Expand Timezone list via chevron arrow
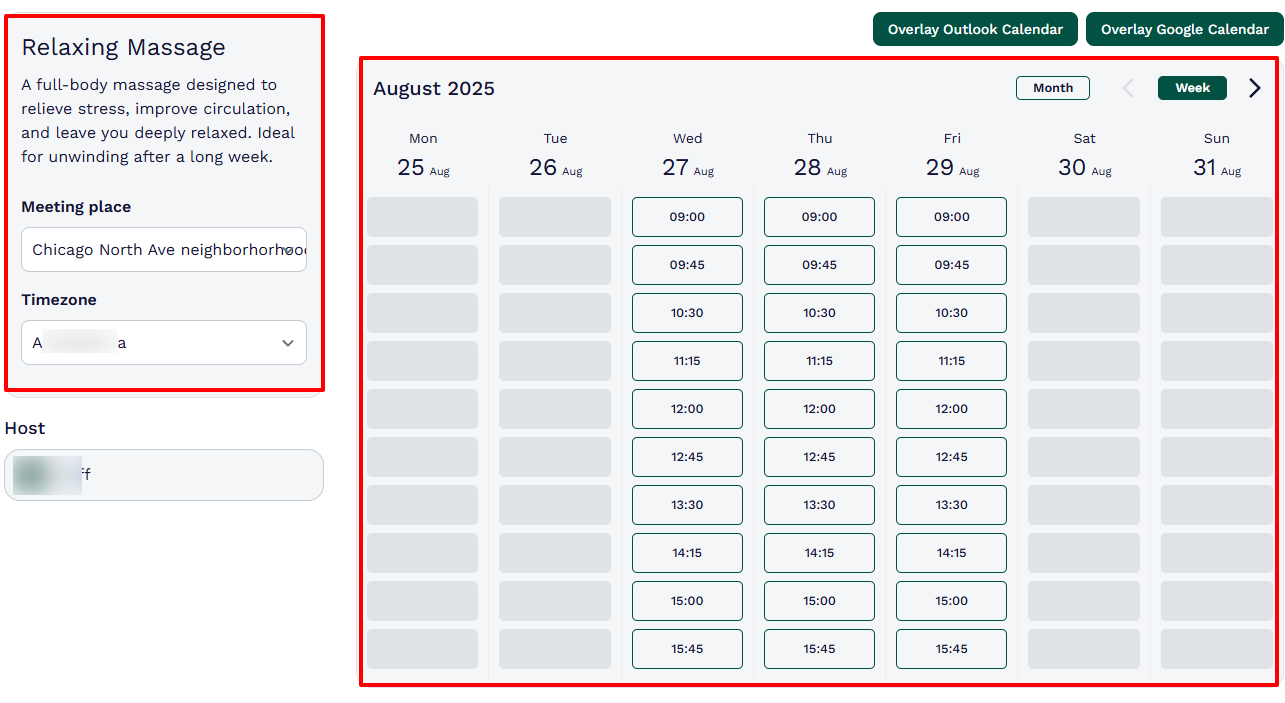The width and height of the screenshot is (1285, 703). (x=288, y=343)
